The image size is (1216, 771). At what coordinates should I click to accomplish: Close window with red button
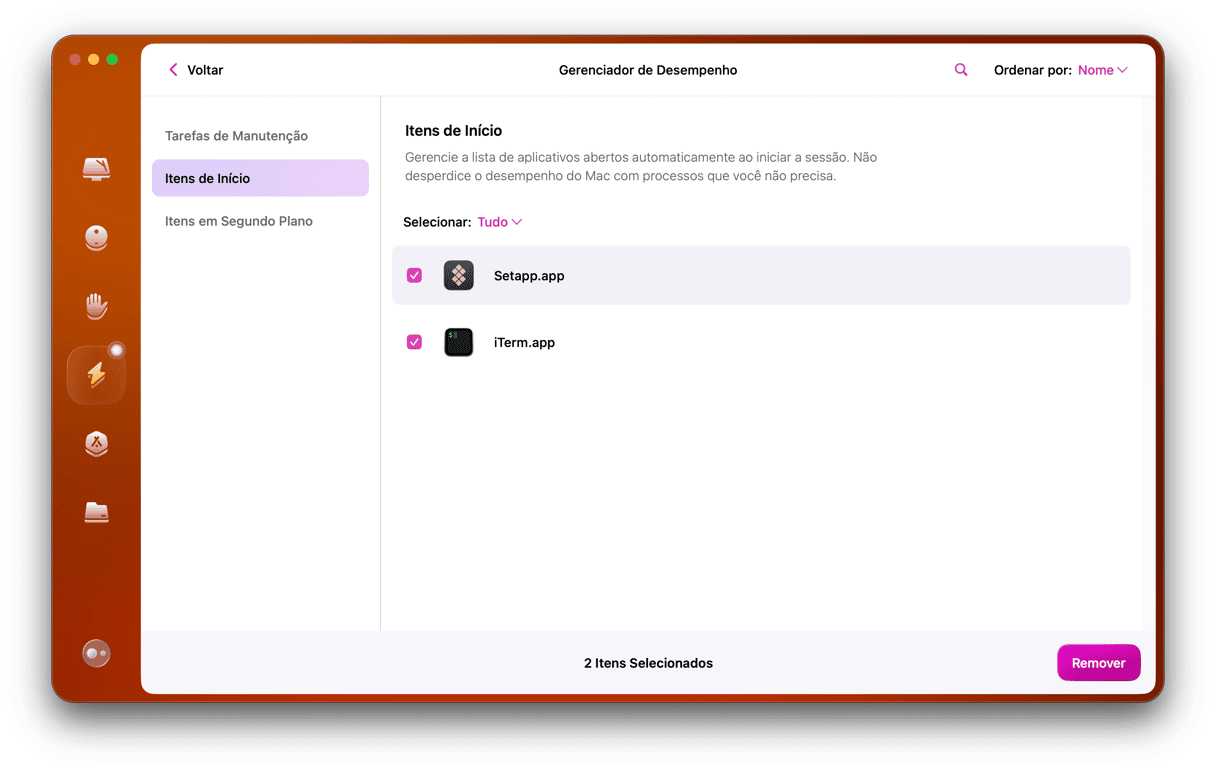[75, 60]
